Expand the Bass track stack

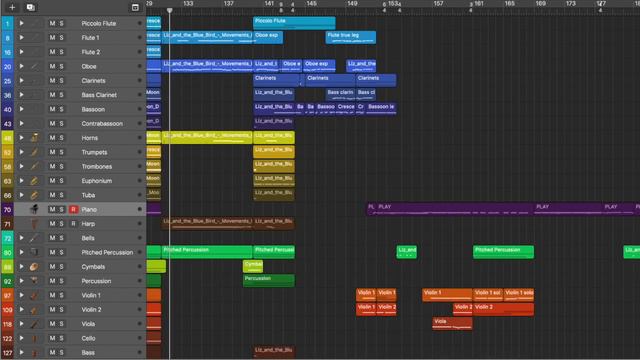tap(21, 352)
